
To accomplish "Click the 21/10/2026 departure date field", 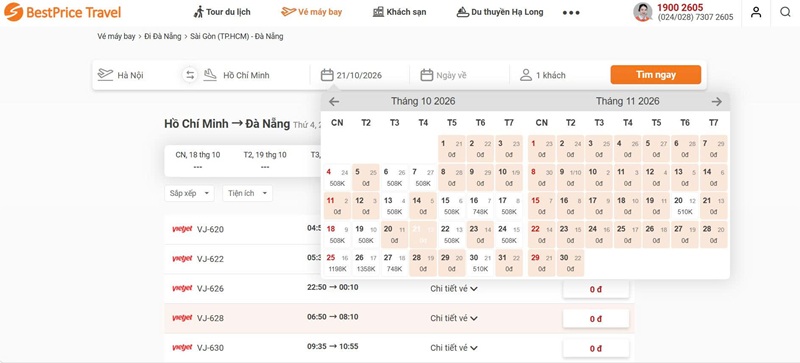I will (x=359, y=75).
